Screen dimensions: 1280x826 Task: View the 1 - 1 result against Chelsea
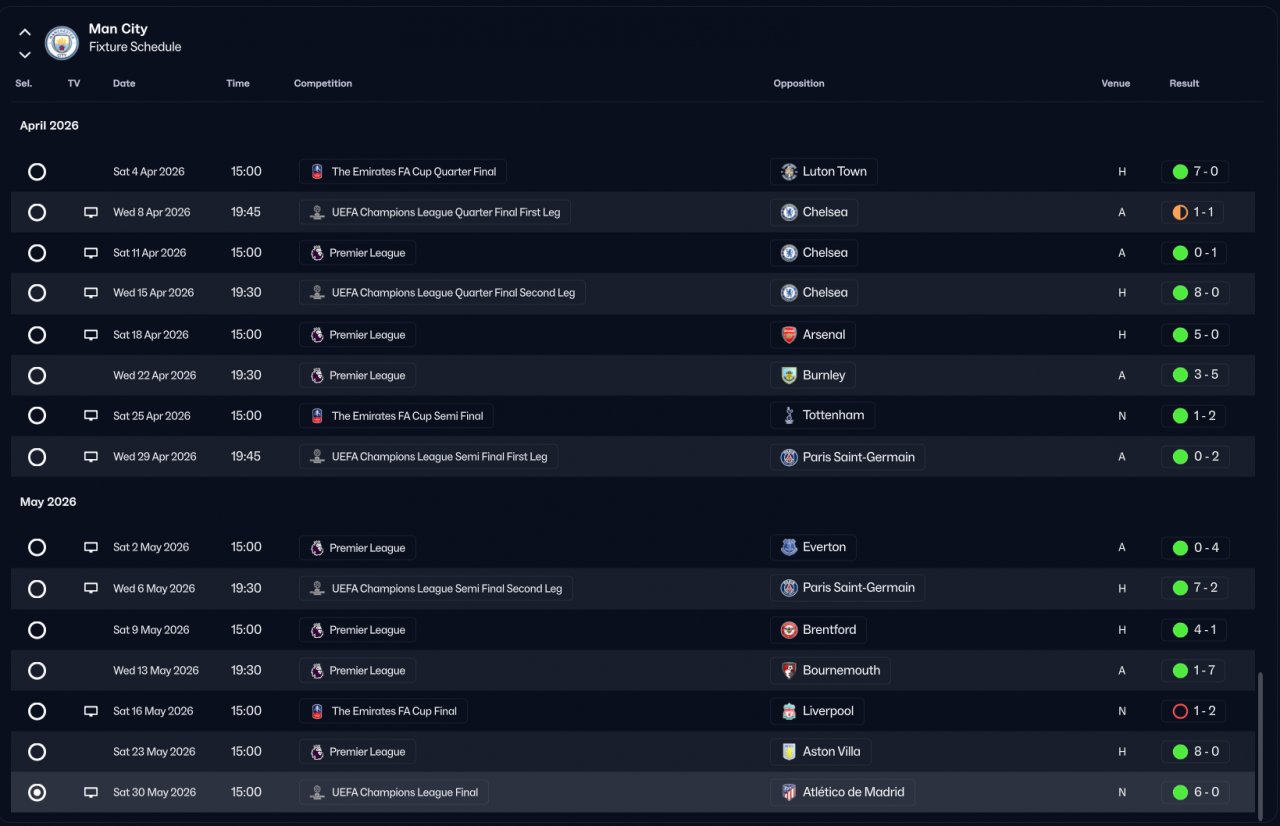[1194, 212]
